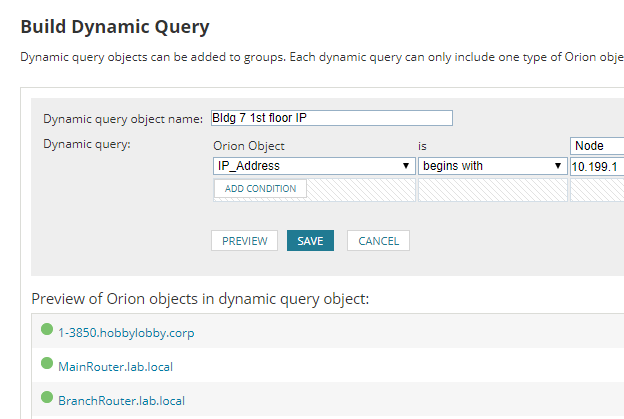Click the 'Orion Object' column header
Image resolution: width=624 pixels, height=419 pixels.
pos(249,146)
